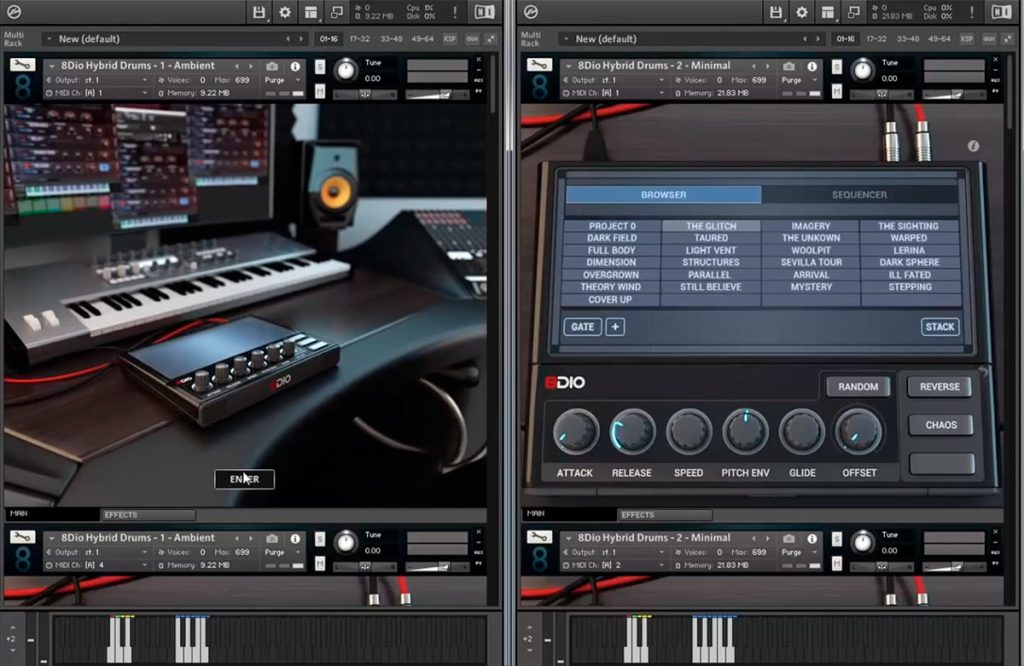Open the MIDI Ch dropdown of the top Ambient instrument
The height and width of the screenshot is (666, 1024).
[97, 93]
